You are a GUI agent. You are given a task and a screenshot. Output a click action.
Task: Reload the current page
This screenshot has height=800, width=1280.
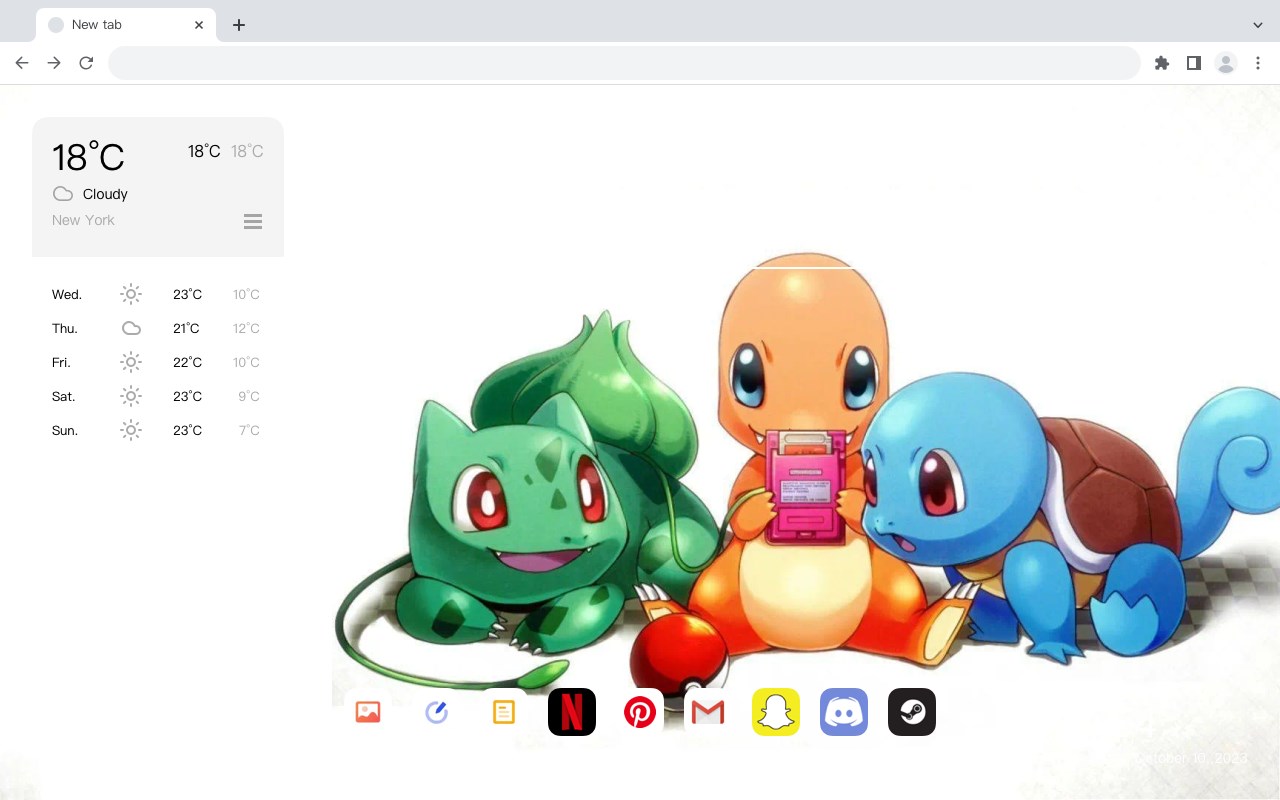point(86,63)
